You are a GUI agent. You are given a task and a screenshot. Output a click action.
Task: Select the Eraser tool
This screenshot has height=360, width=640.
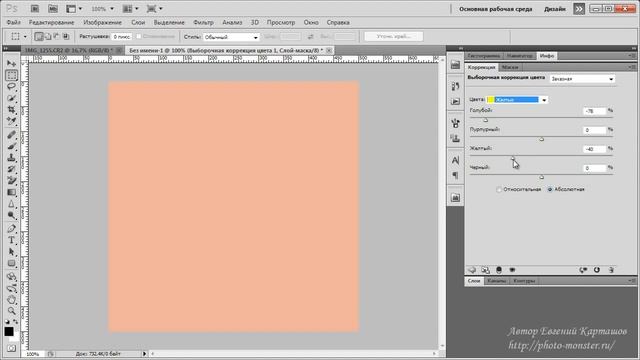[11, 180]
